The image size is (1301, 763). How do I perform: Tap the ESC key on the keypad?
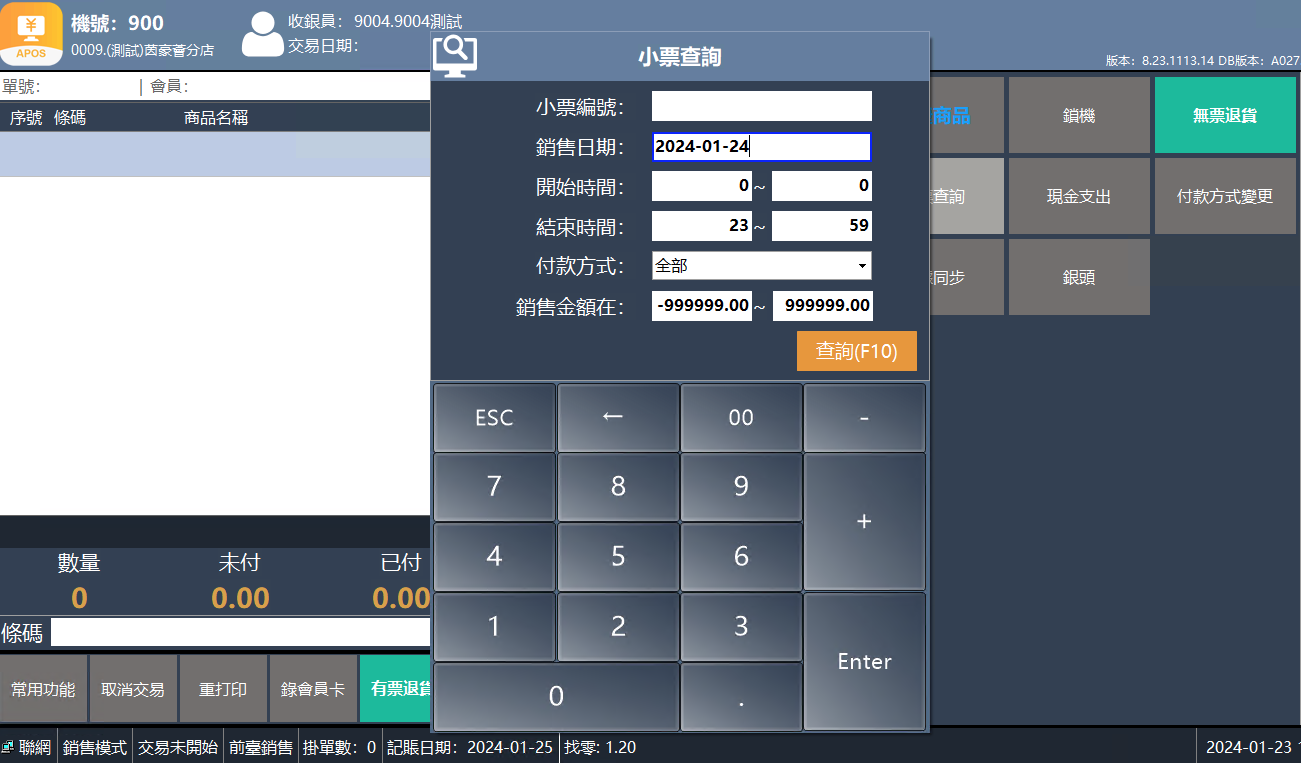(494, 418)
